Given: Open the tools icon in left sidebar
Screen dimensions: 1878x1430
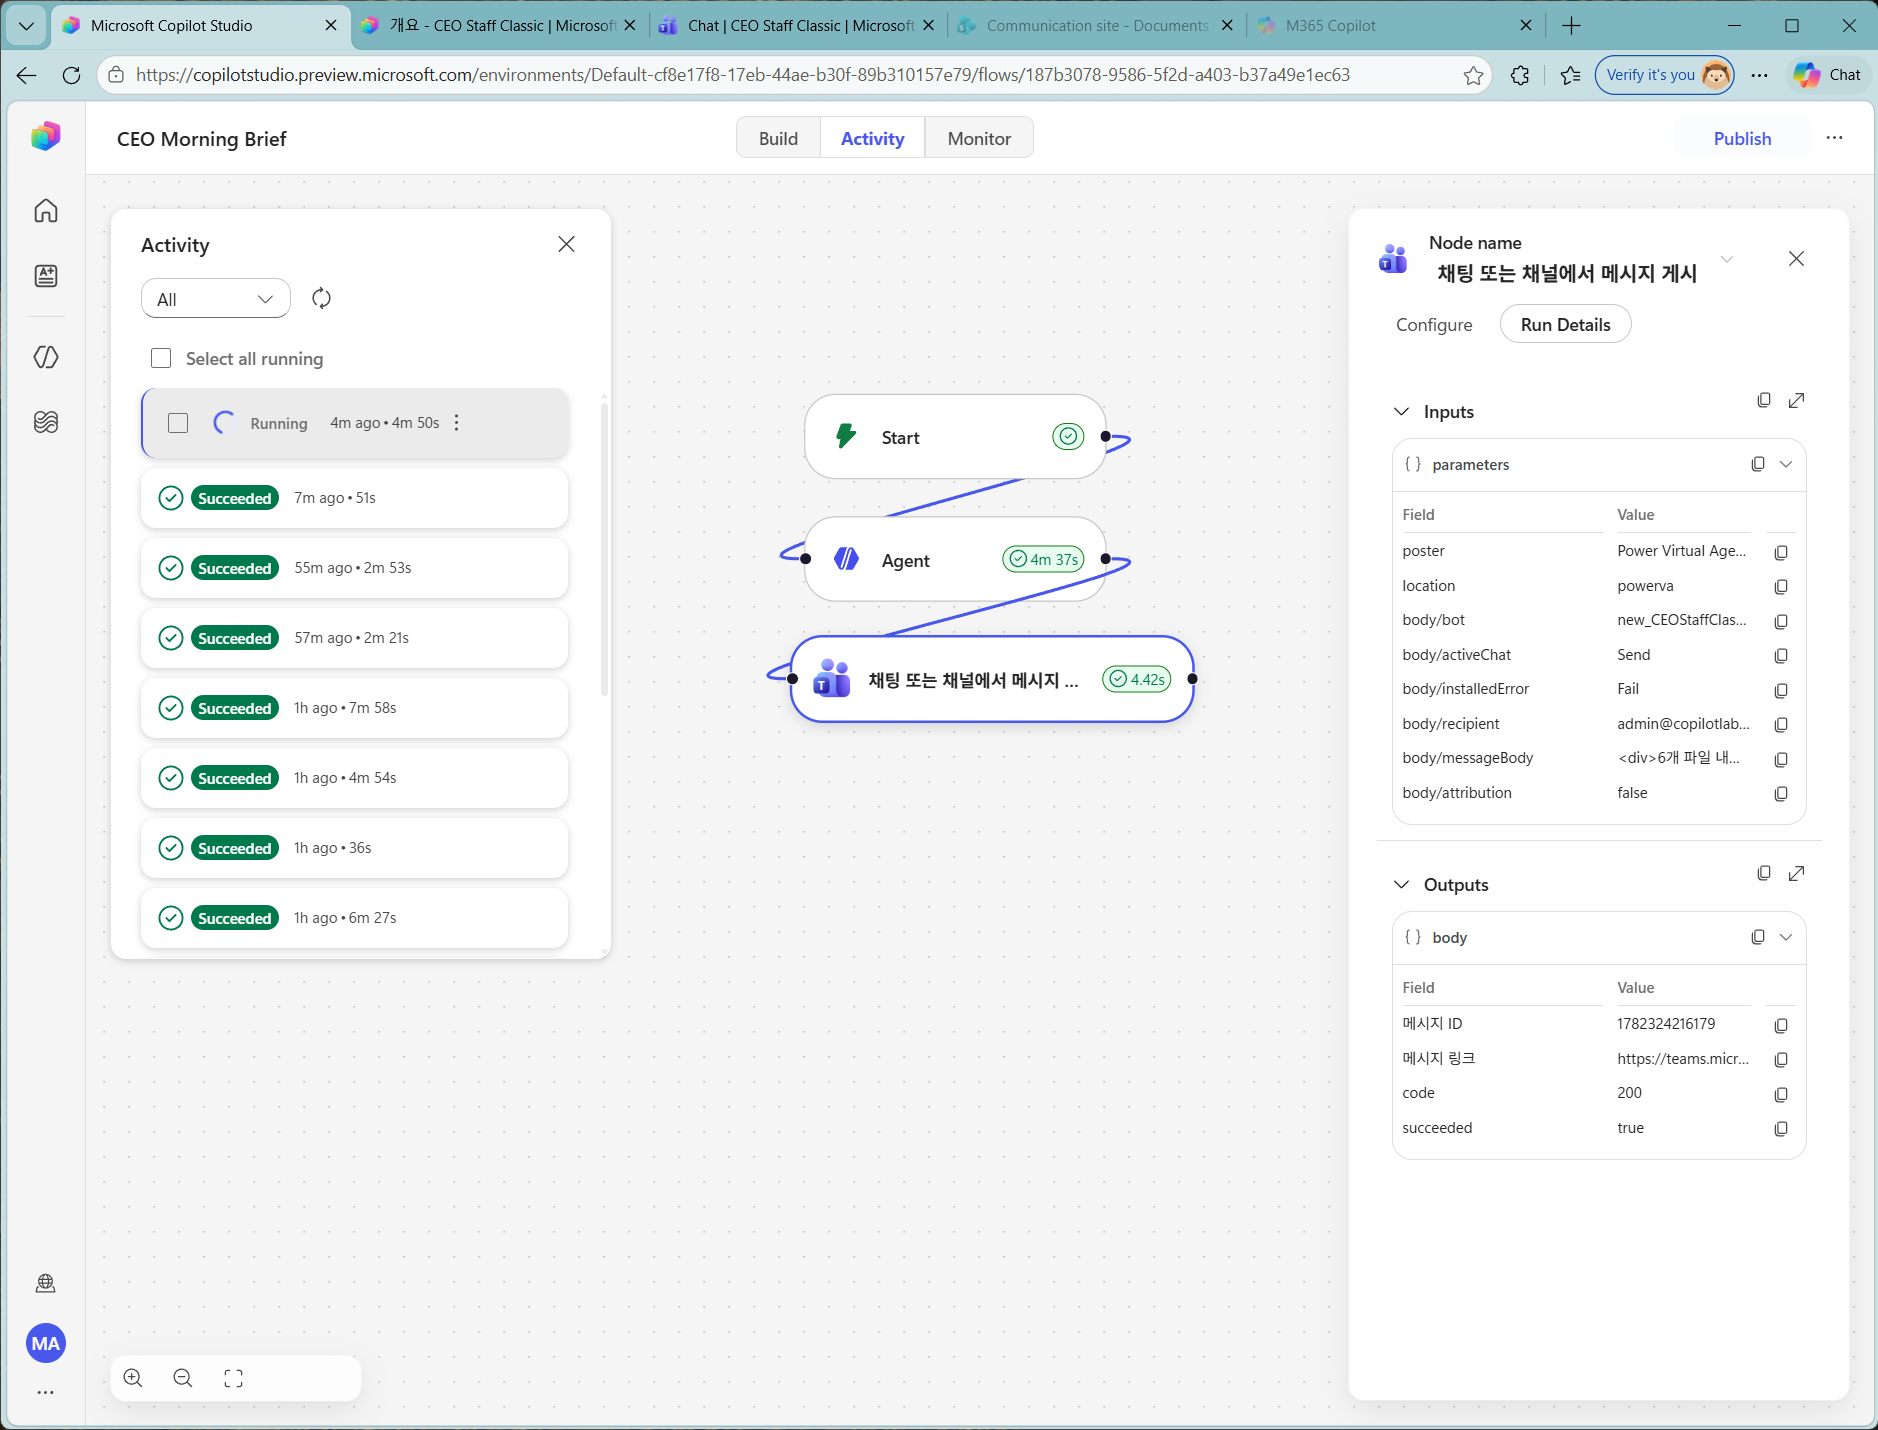Looking at the screenshot, I should tap(46, 422).
